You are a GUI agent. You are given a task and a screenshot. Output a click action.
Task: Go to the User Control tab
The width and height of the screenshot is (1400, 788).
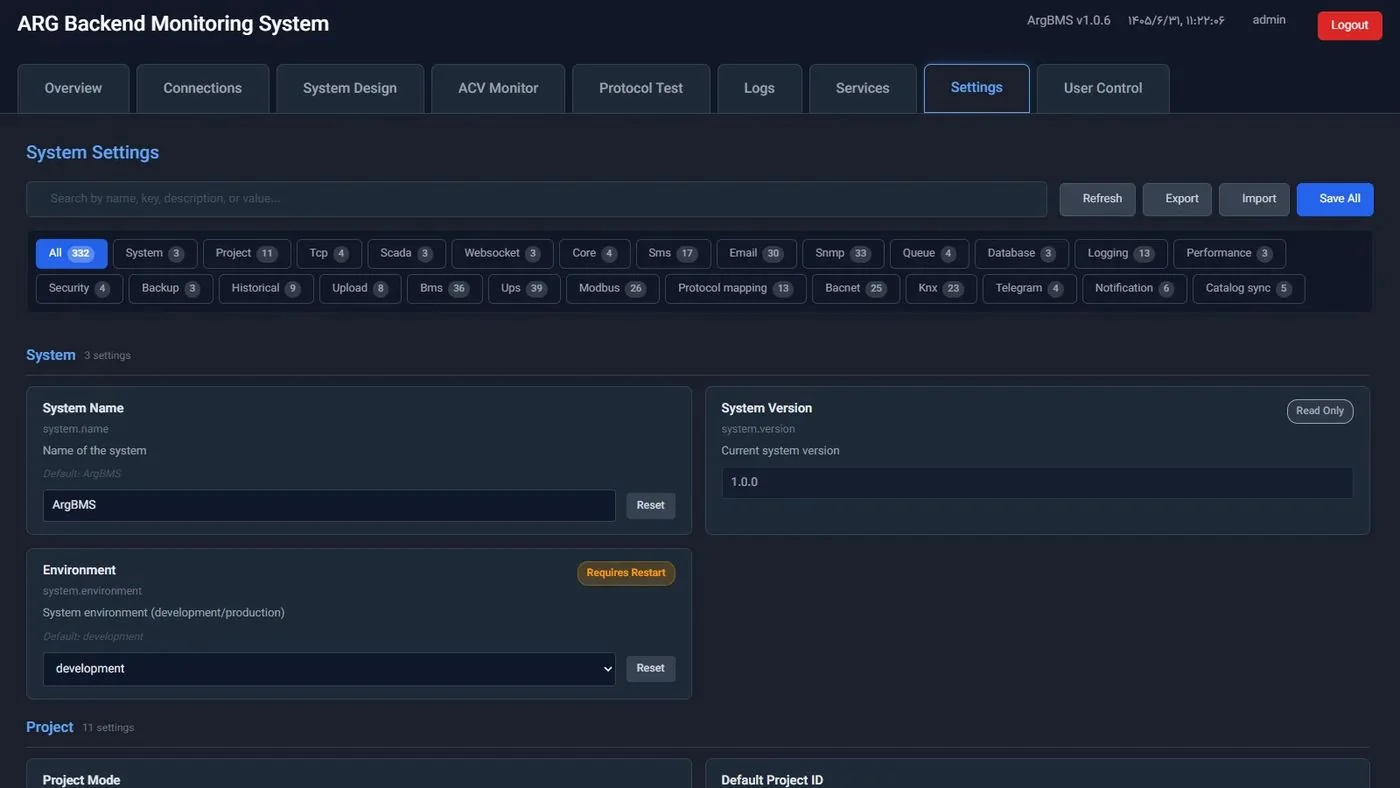click(1103, 88)
